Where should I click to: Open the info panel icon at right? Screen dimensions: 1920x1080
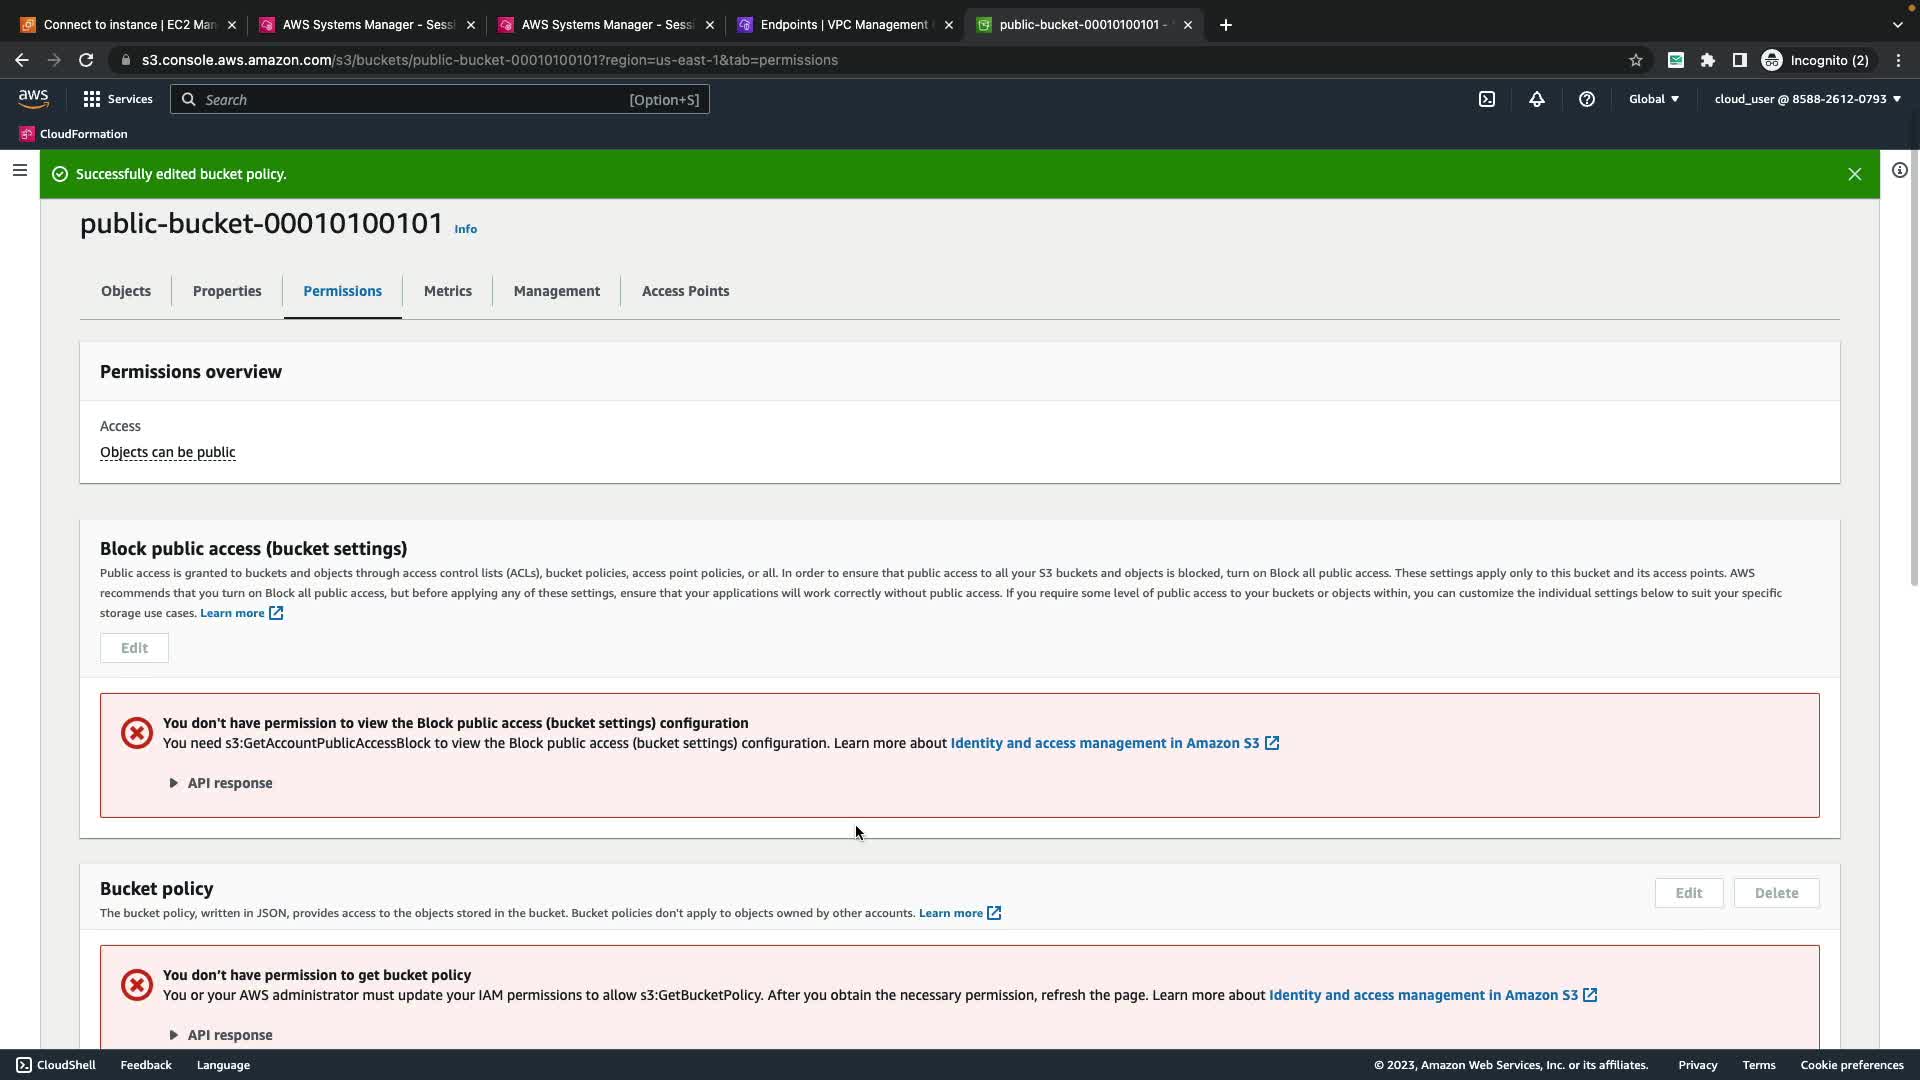(1899, 171)
